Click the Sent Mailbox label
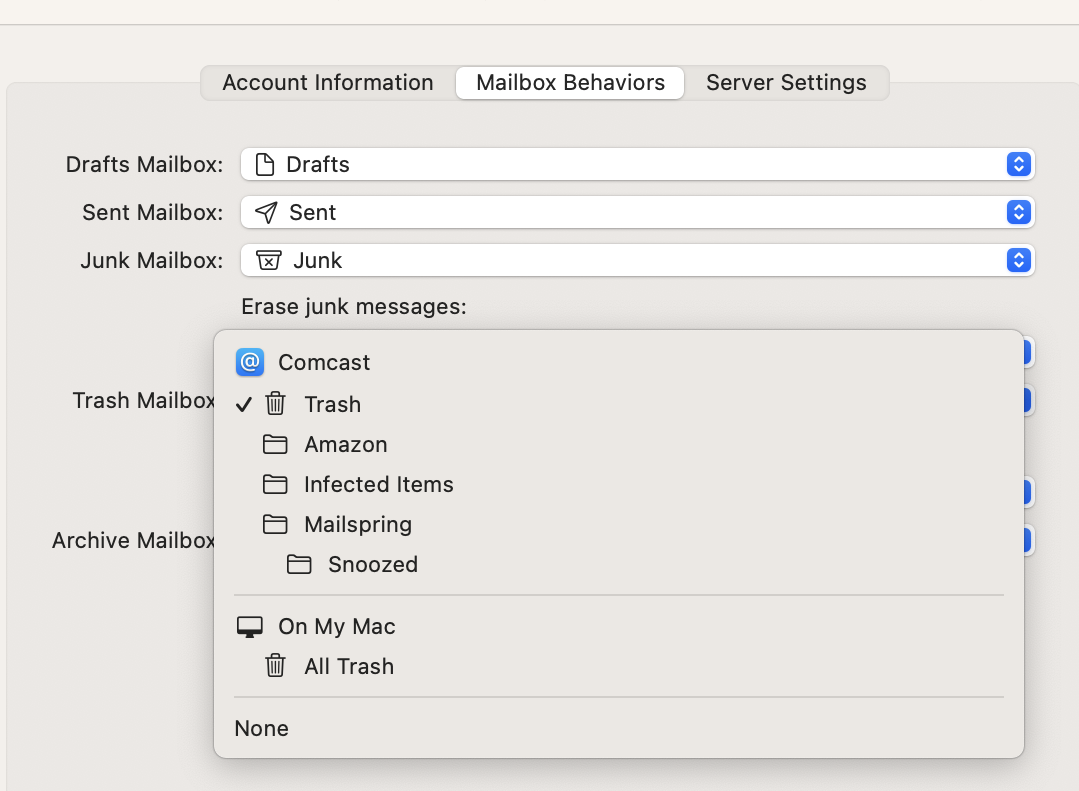Image resolution: width=1079 pixels, height=791 pixels. click(153, 212)
